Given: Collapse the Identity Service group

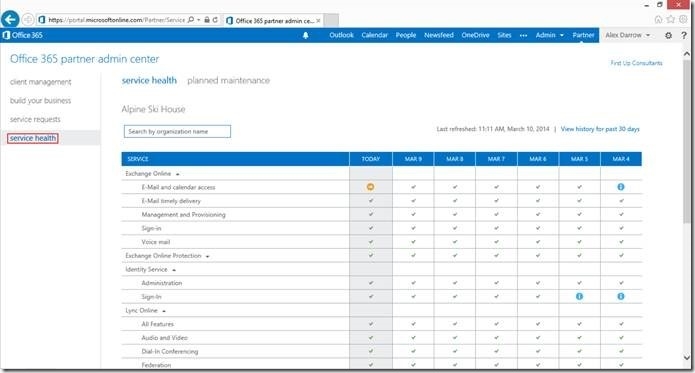Looking at the screenshot, I should [174, 270].
